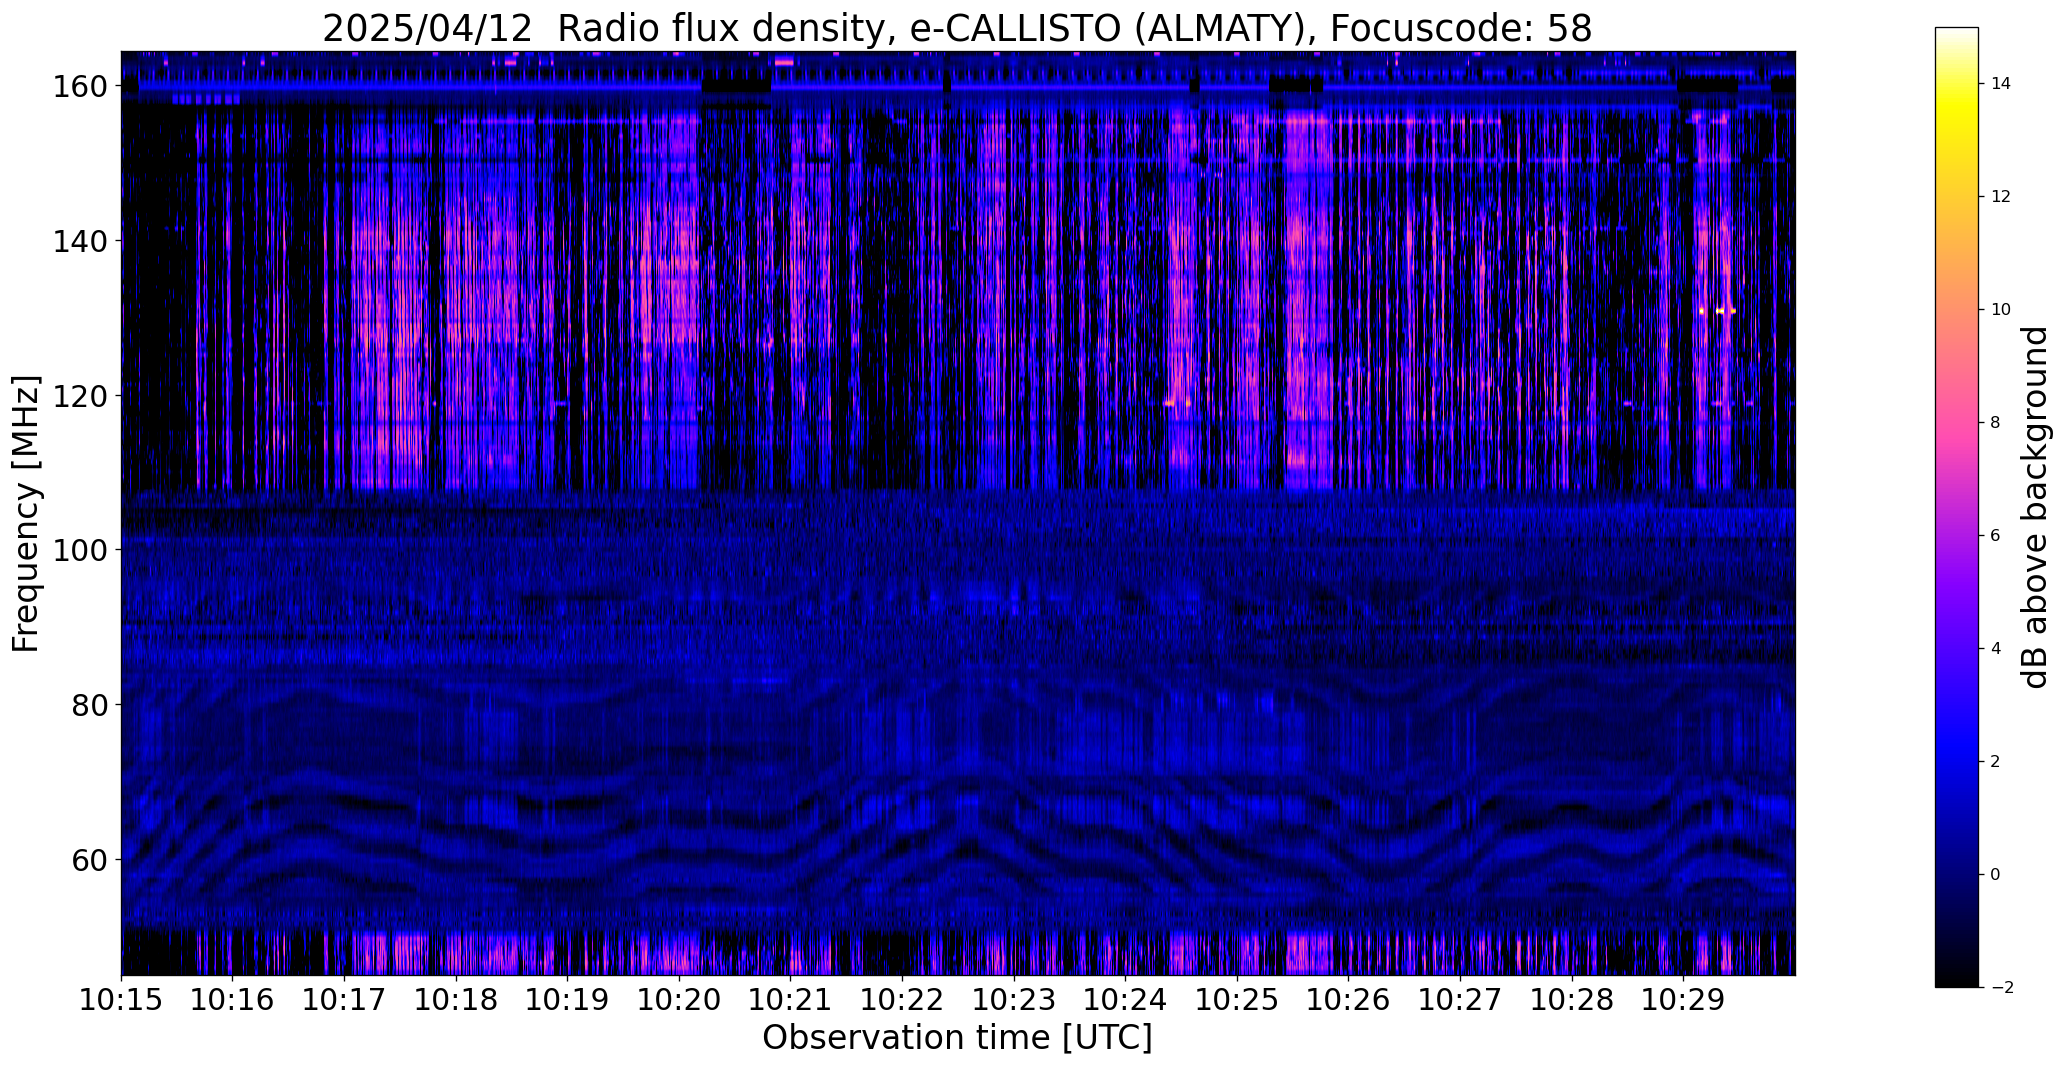
Task: Click the 10:19 time tick label
Action: [567, 1001]
